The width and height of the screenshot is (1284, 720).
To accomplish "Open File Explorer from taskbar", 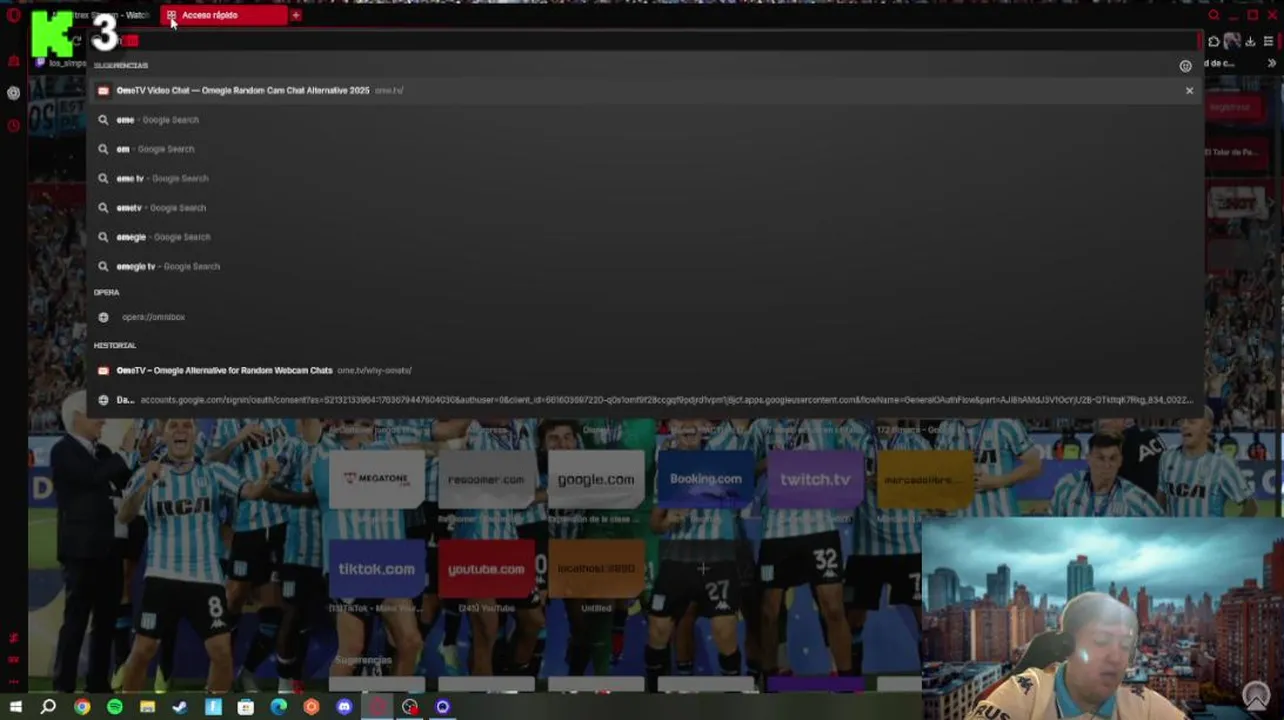I will [147, 707].
